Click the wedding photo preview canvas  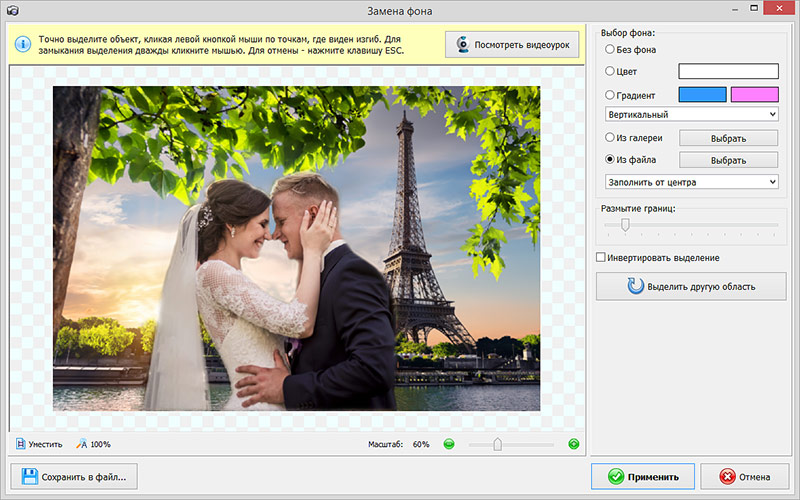[x=296, y=248]
